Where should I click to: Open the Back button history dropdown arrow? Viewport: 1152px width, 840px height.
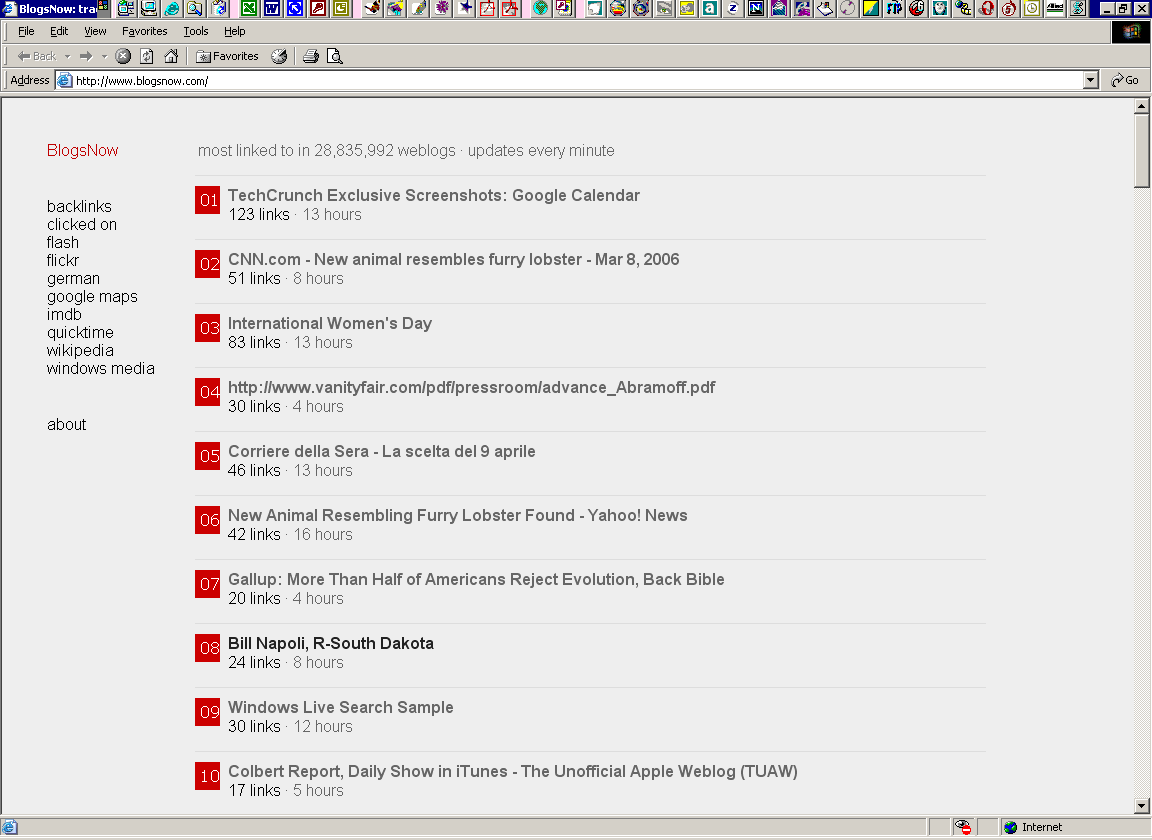tap(67, 56)
